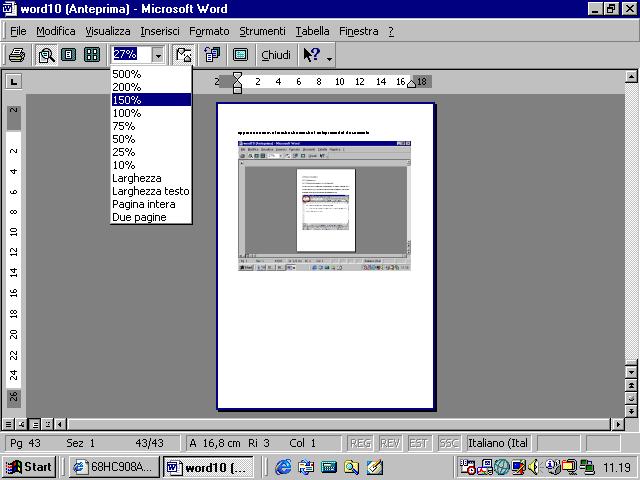The image size is (640, 480).
Task: Click horizontal scrollbar right arrow
Action: 618,424
